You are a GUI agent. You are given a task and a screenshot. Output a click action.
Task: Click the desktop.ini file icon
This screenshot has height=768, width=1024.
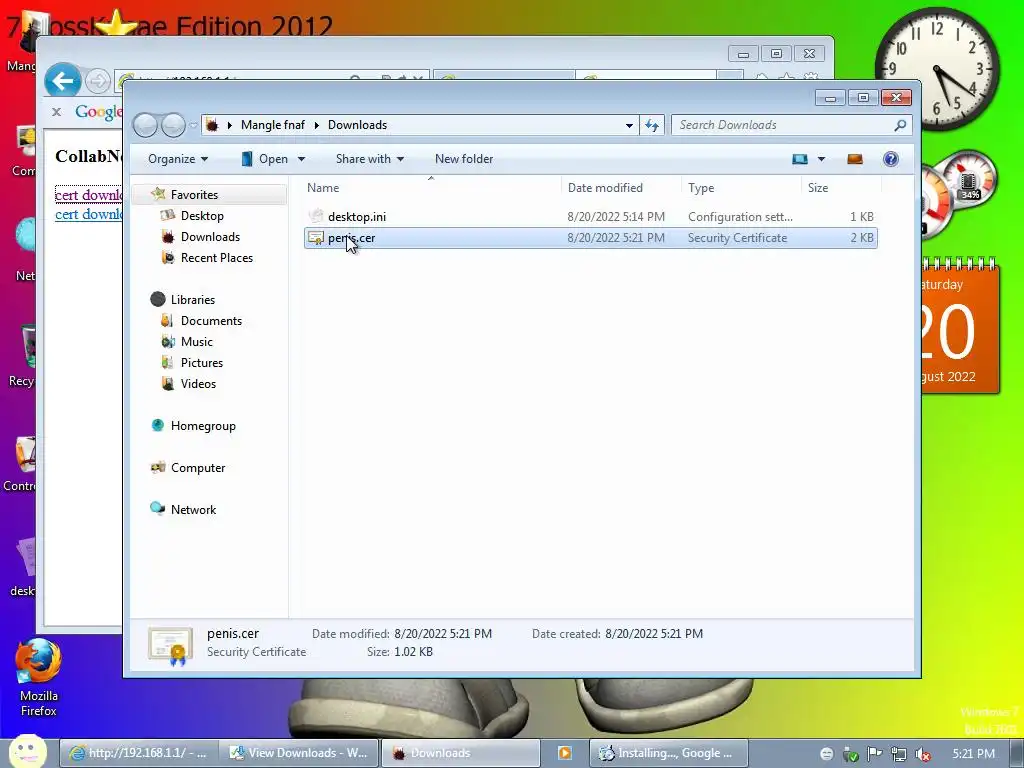click(316, 216)
